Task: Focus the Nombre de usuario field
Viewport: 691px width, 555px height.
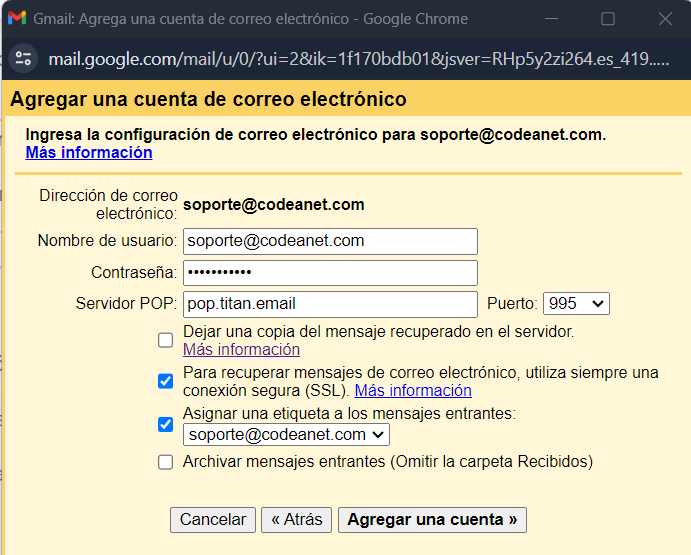Action: tap(330, 241)
